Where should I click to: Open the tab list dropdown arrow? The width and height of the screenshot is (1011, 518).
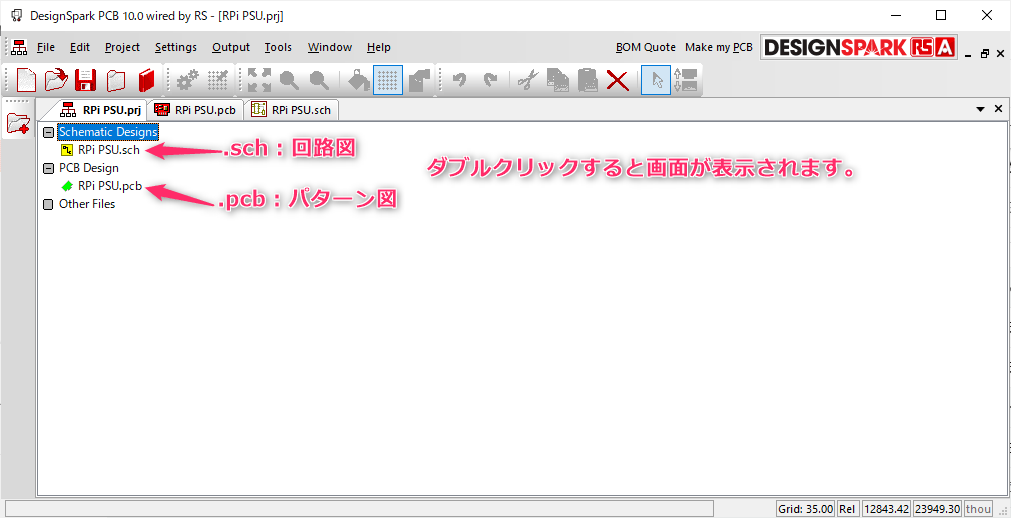pos(981,109)
